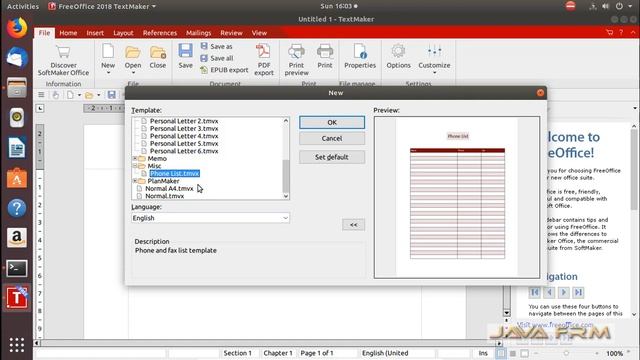
Task: Click the template list scrollbar down arrow
Action: tap(286, 196)
